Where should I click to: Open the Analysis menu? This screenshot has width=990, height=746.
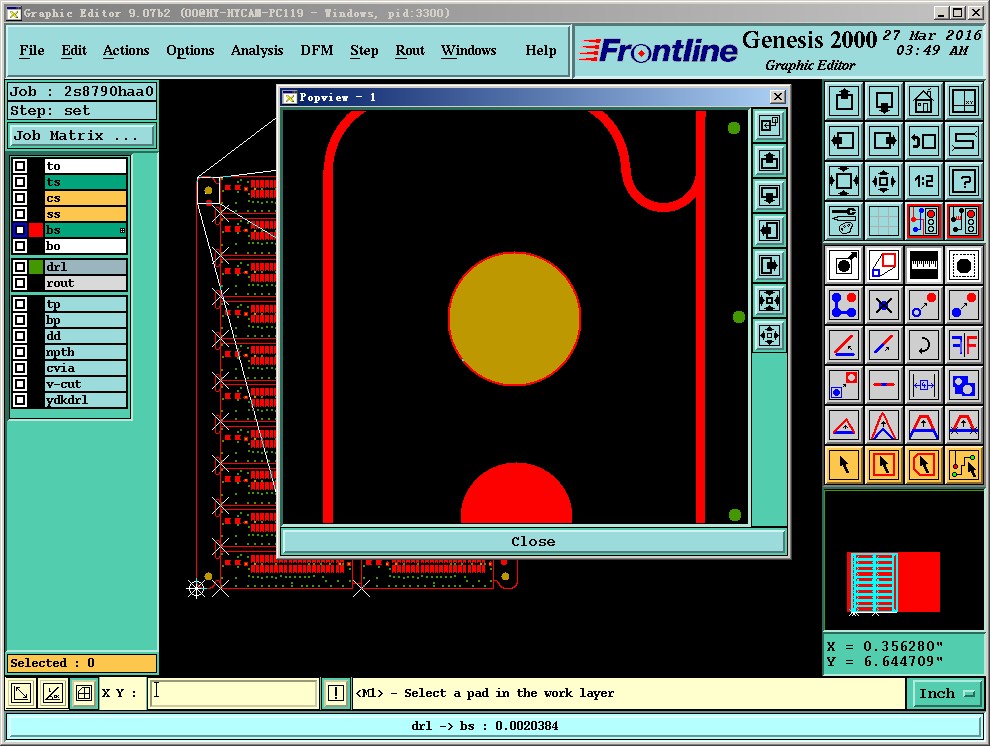pyautogui.click(x=257, y=50)
